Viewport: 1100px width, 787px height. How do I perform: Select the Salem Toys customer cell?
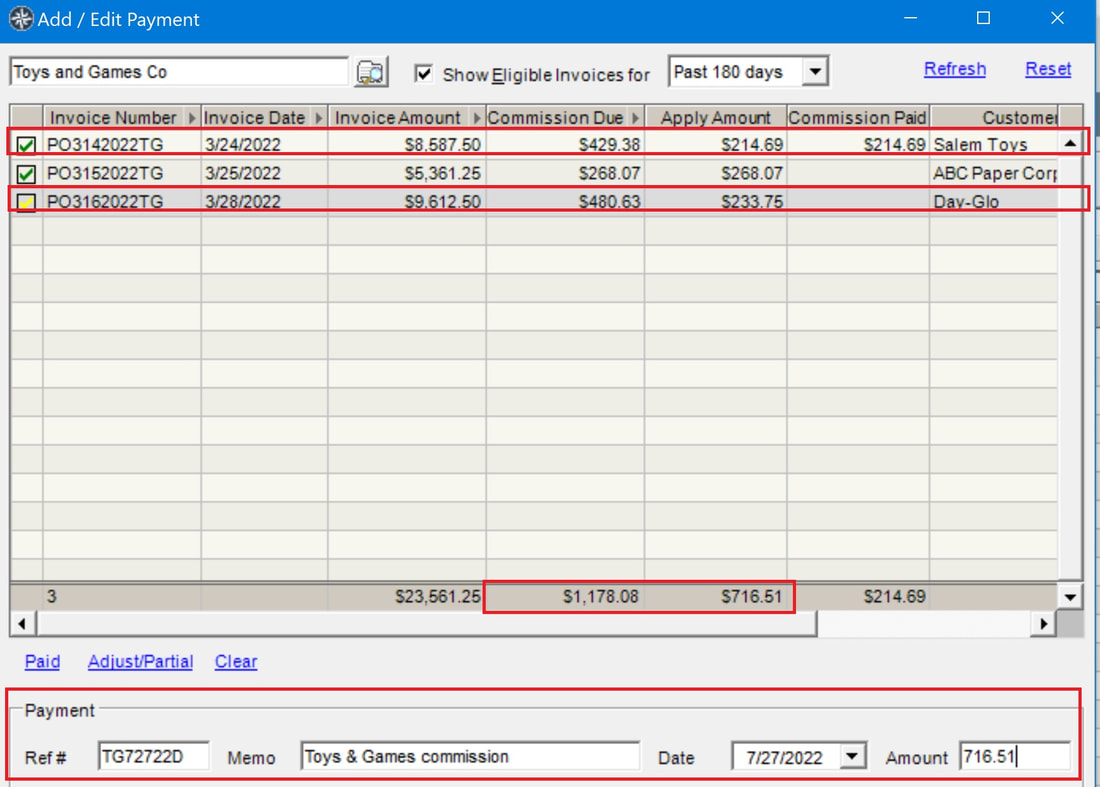[x=994, y=144]
